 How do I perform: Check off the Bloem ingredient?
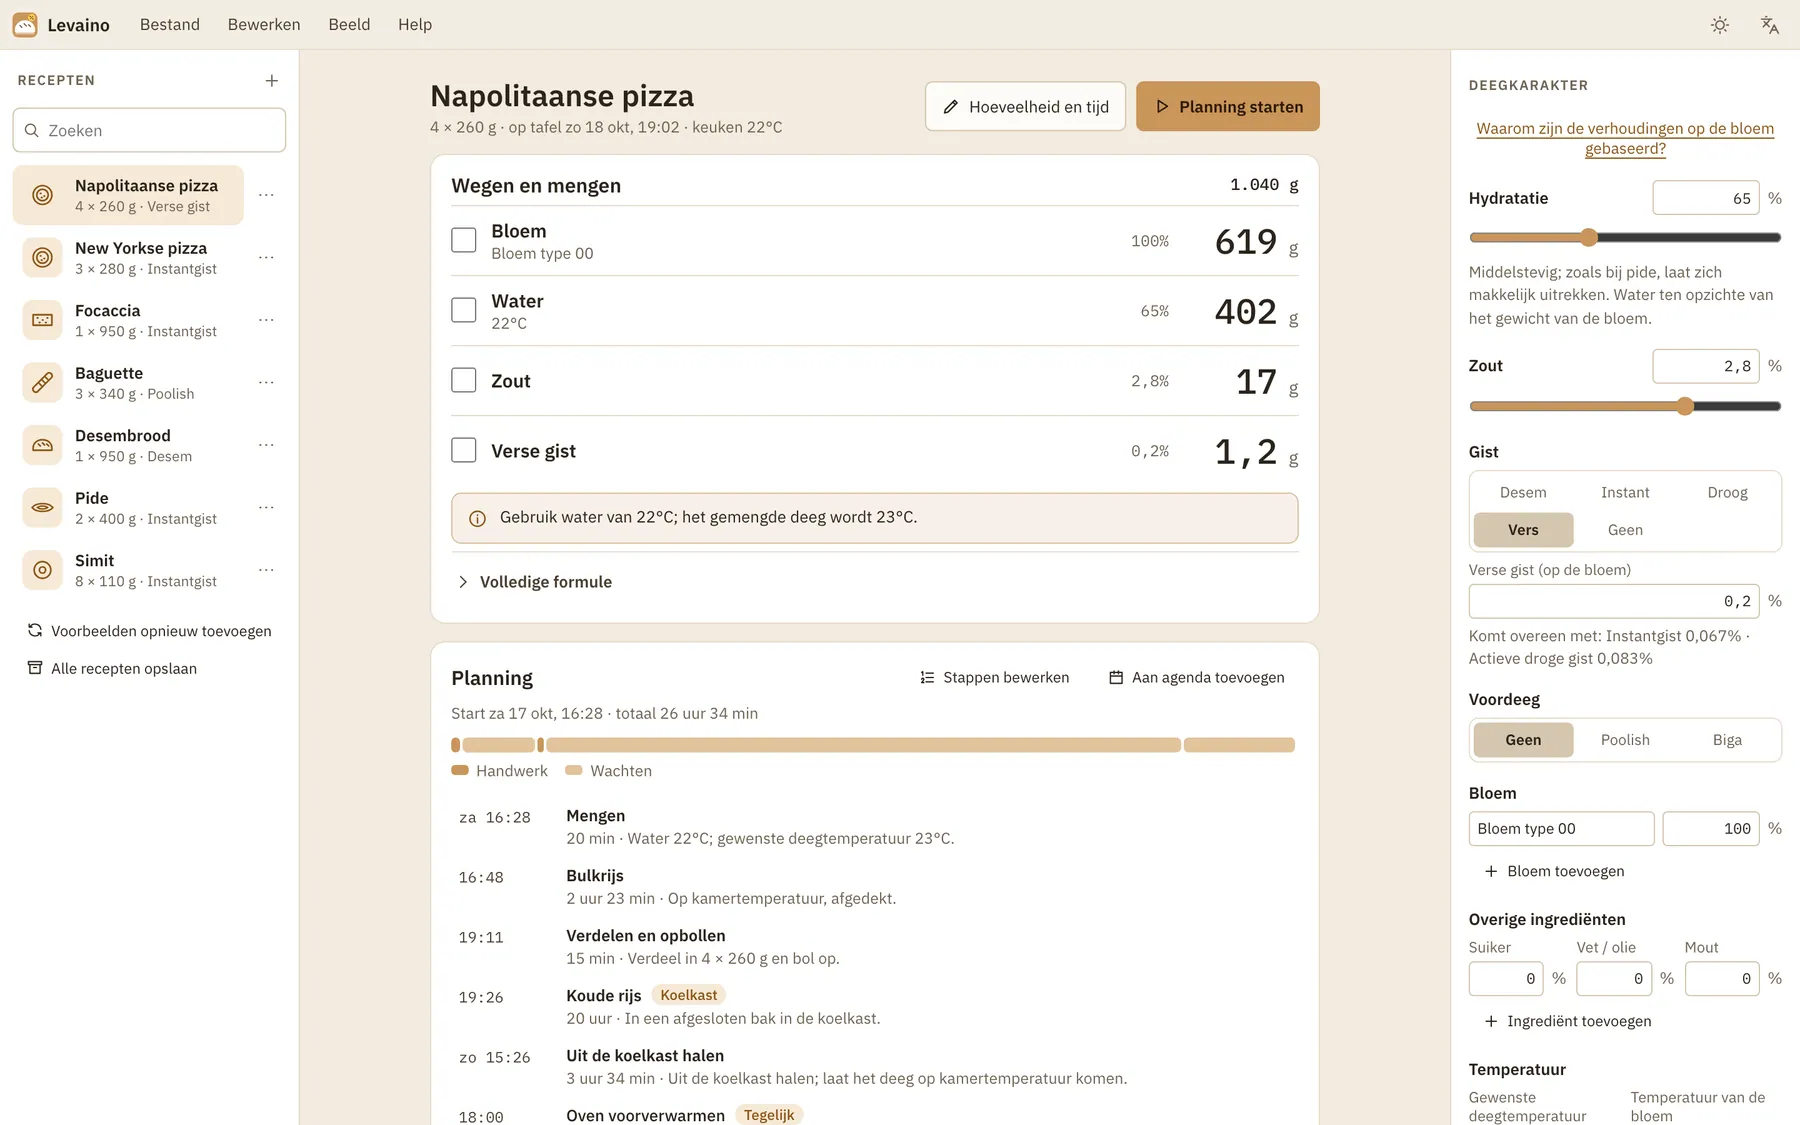coord(464,240)
